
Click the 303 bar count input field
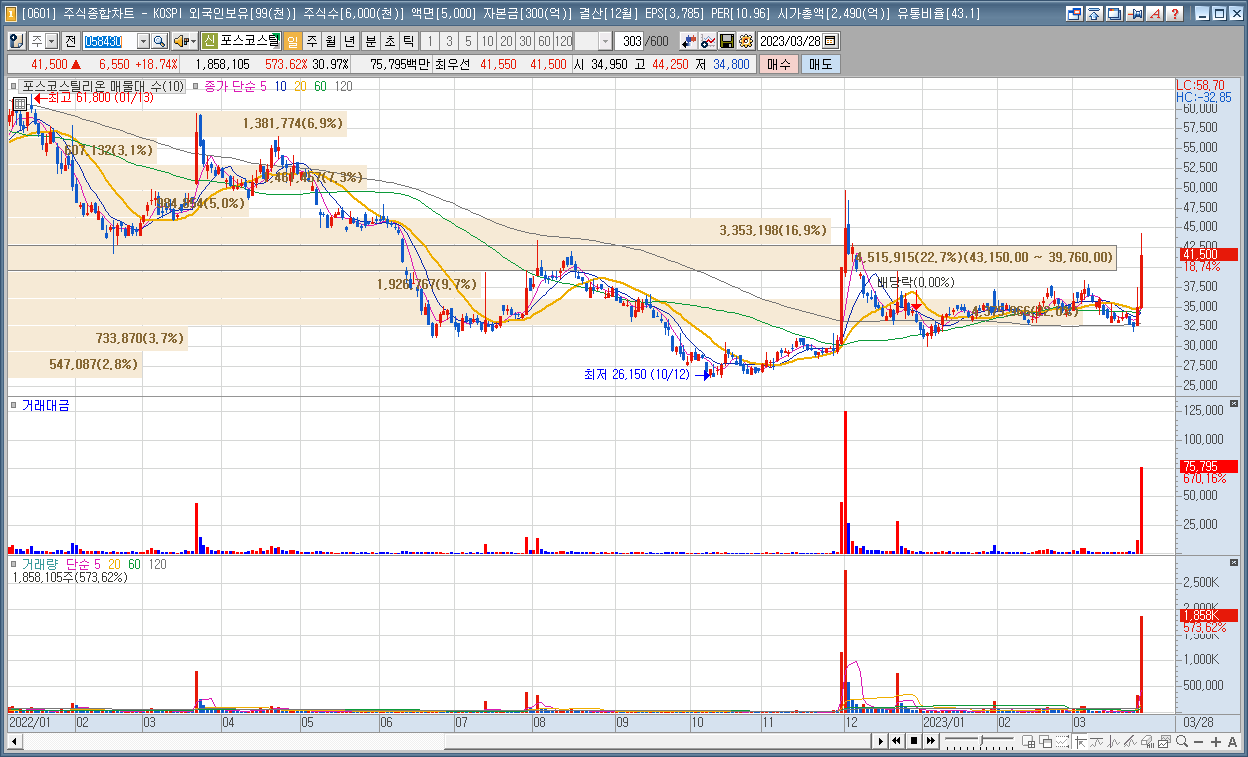pyautogui.click(x=630, y=41)
